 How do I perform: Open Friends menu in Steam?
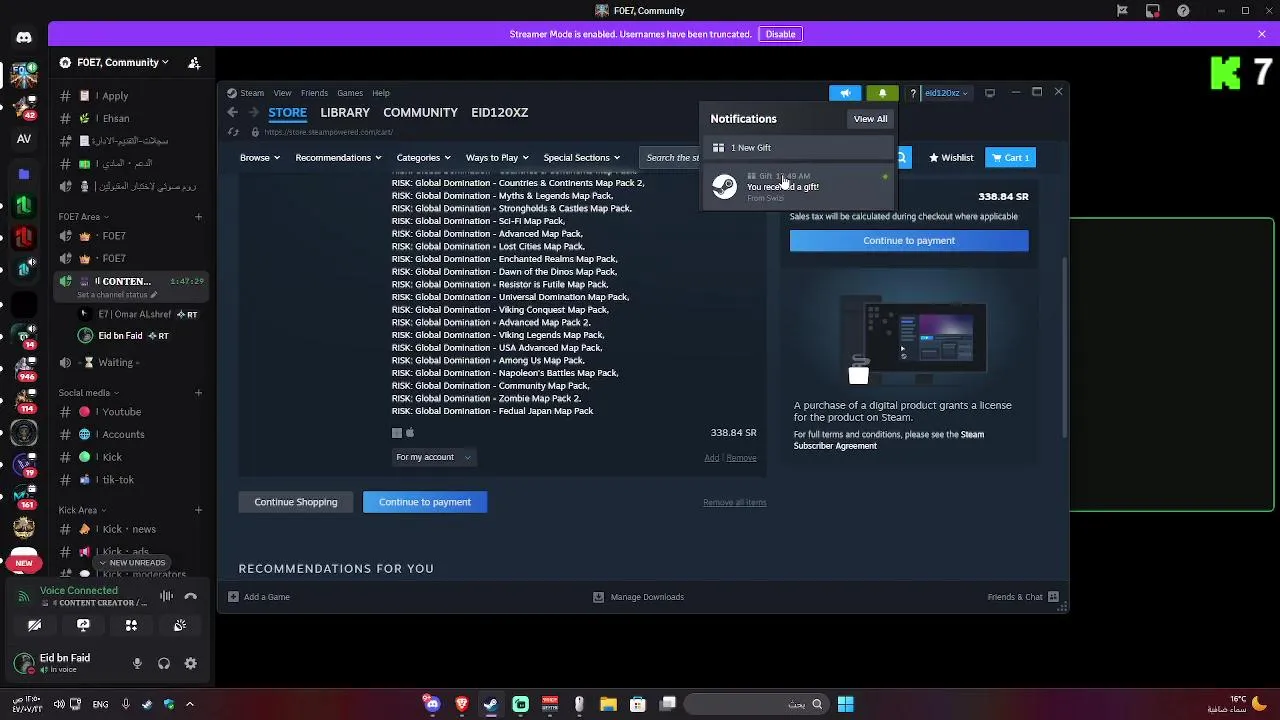314,93
